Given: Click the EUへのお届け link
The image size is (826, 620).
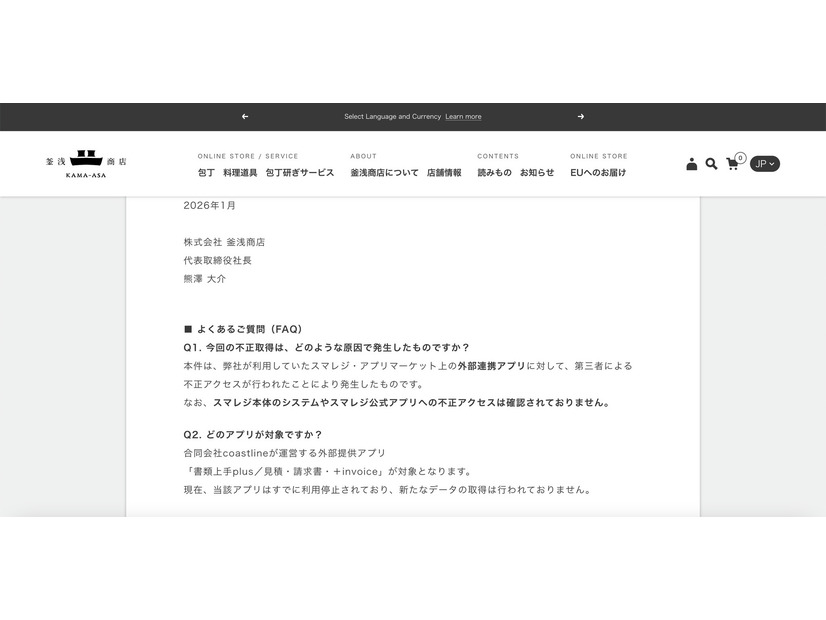Looking at the screenshot, I should tap(599, 171).
